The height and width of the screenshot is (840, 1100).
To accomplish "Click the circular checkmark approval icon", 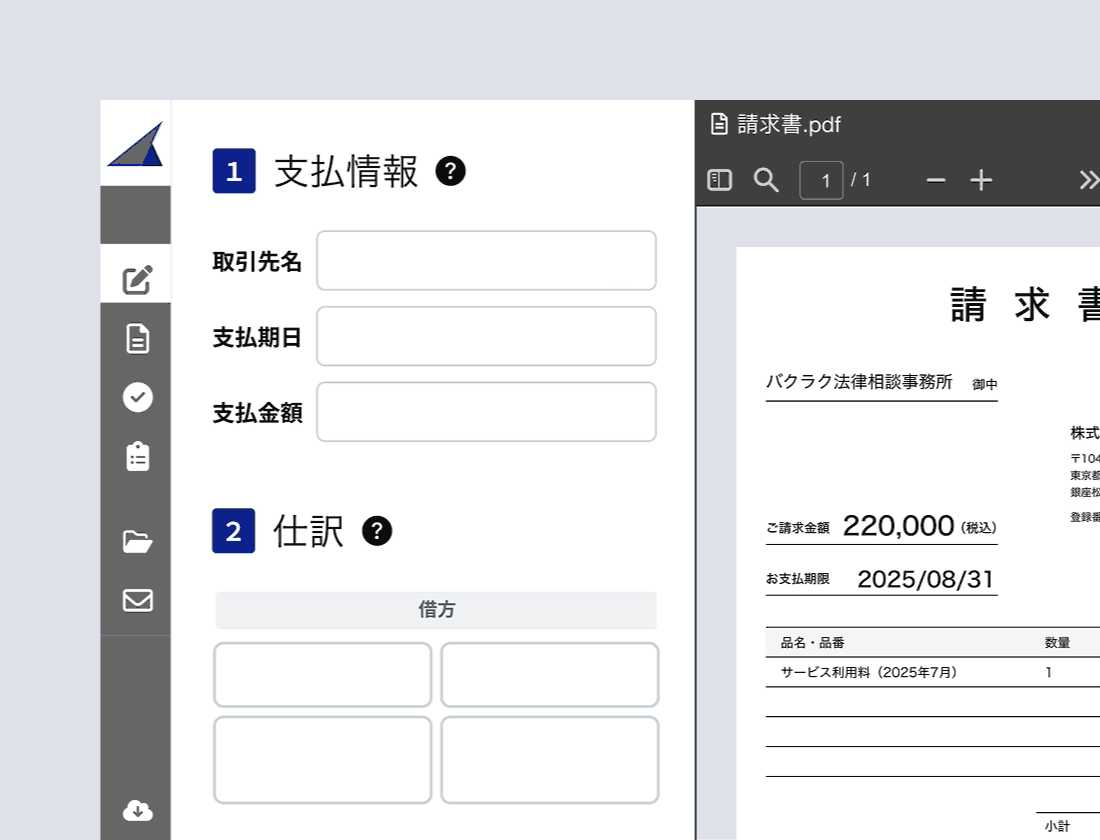I will 137,397.
